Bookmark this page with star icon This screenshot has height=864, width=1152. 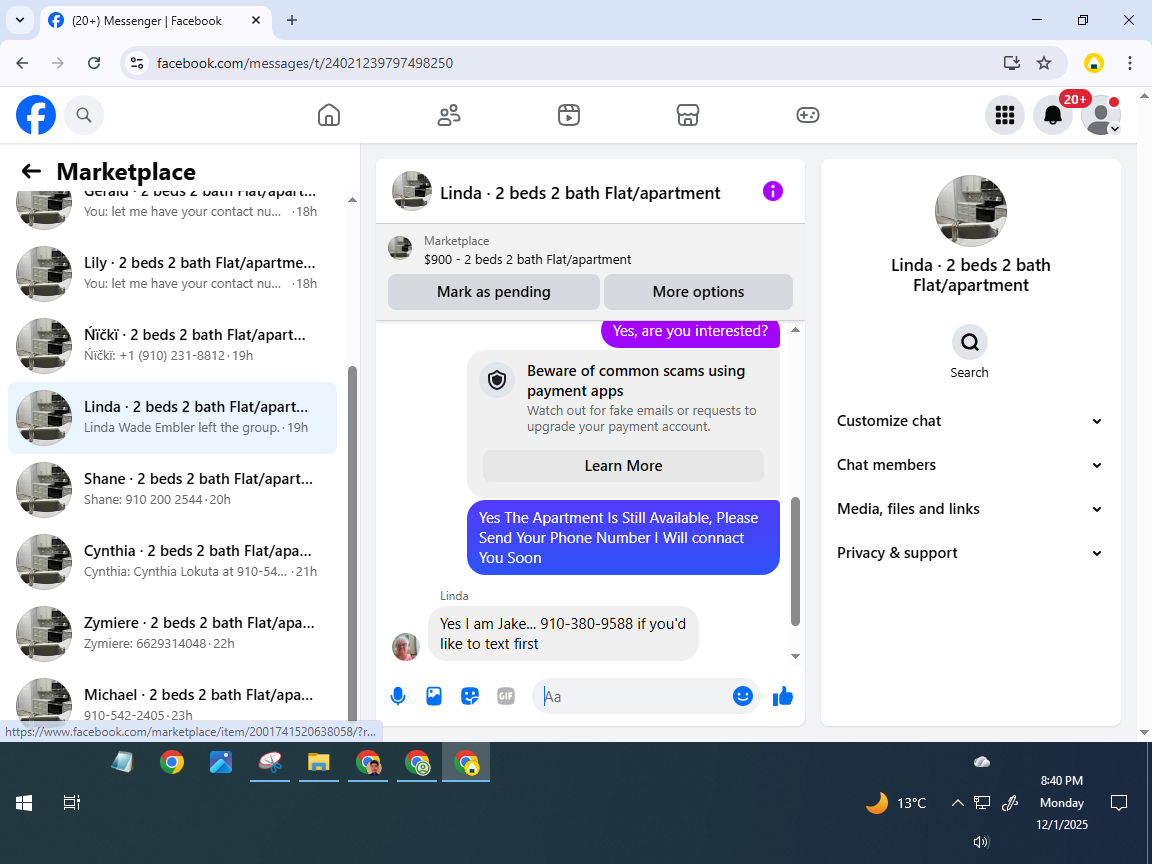point(1044,63)
